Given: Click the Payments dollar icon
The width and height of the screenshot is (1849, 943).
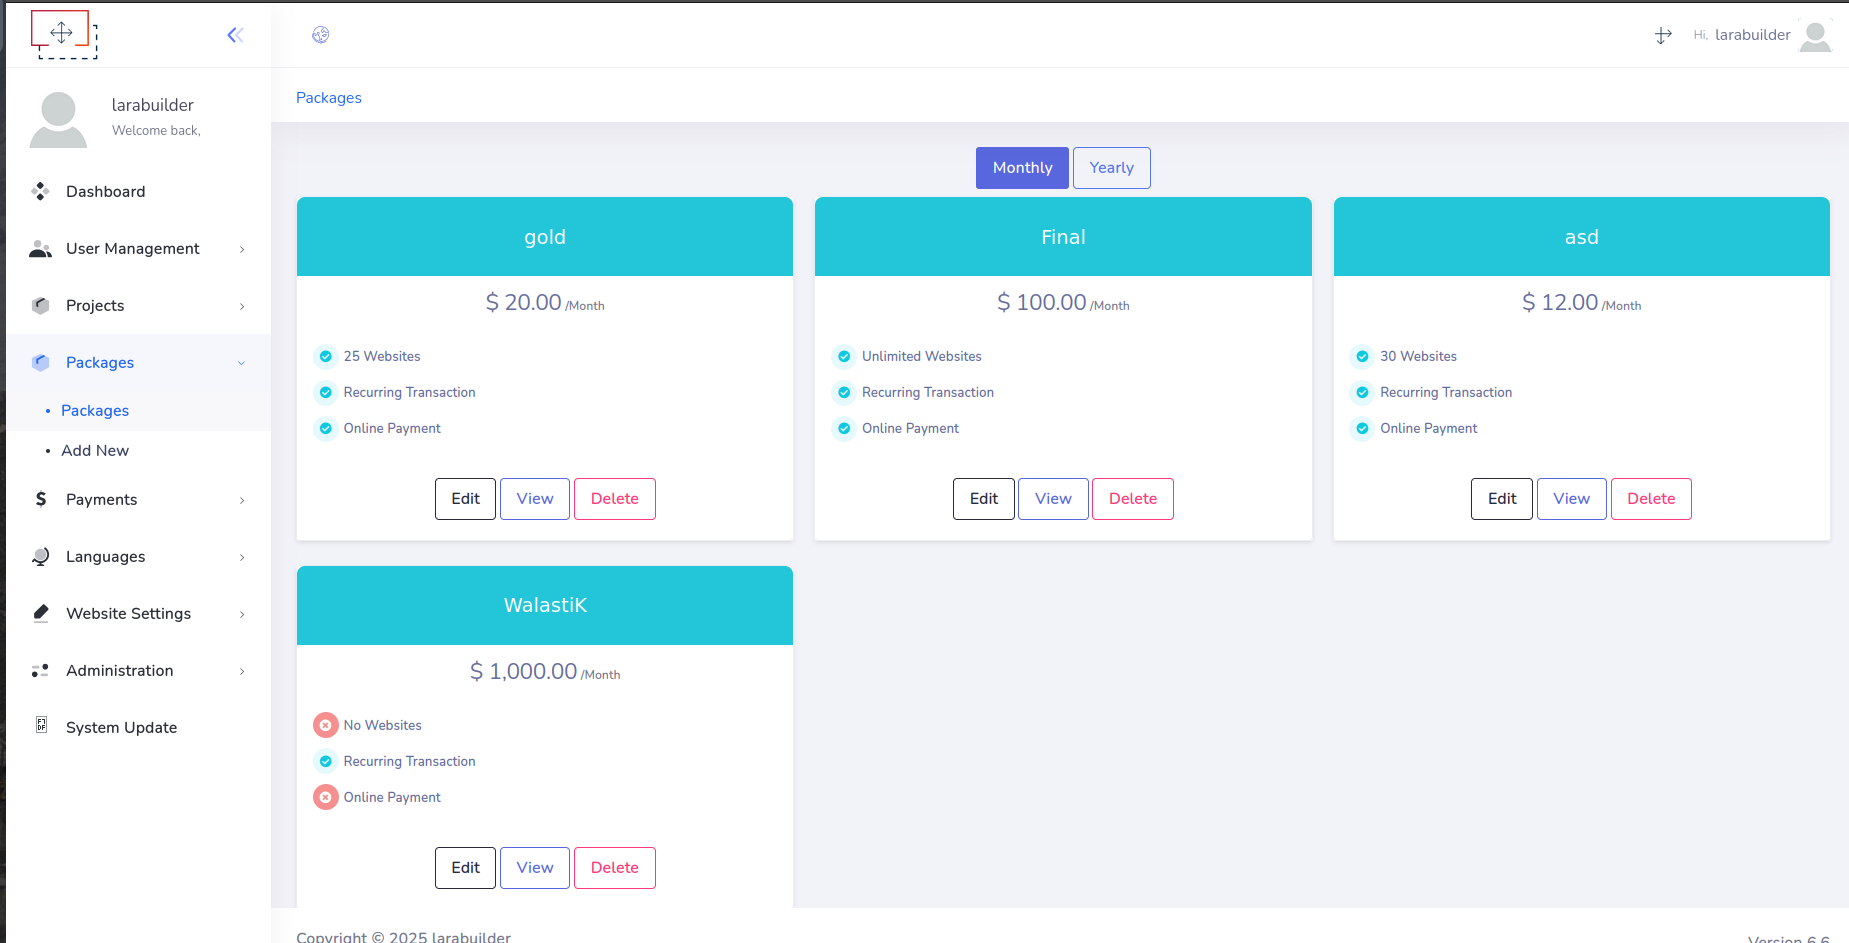Looking at the screenshot, I should click(x=40, y=499).
